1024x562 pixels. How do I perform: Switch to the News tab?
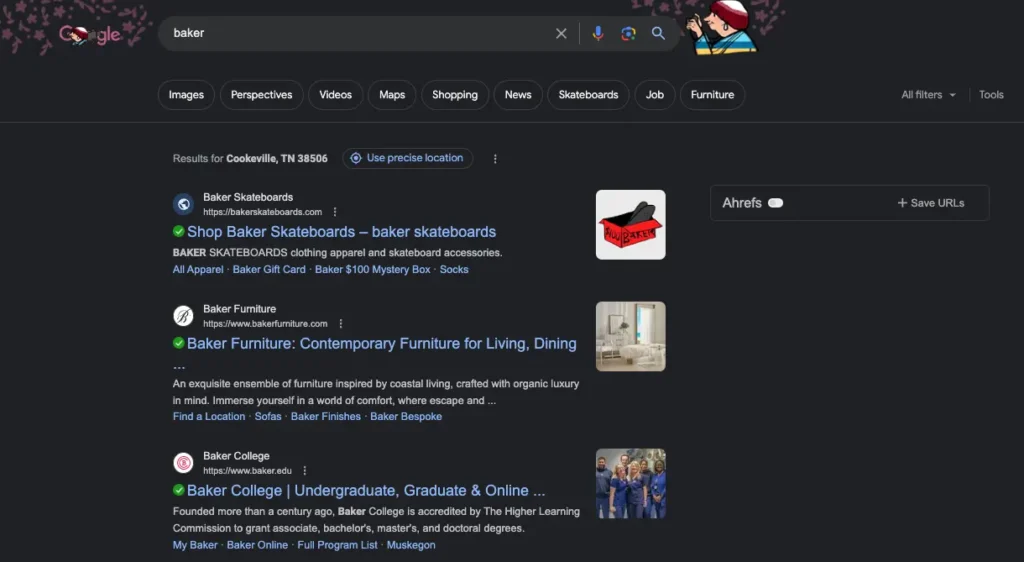coord(518,95)
